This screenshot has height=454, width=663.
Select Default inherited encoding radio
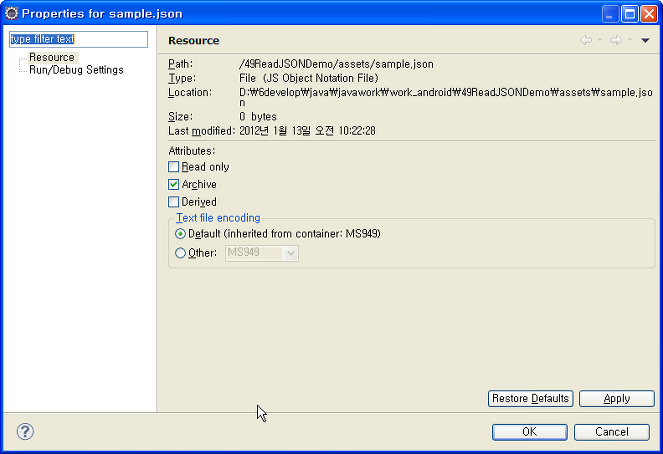[x=180, y=233]
